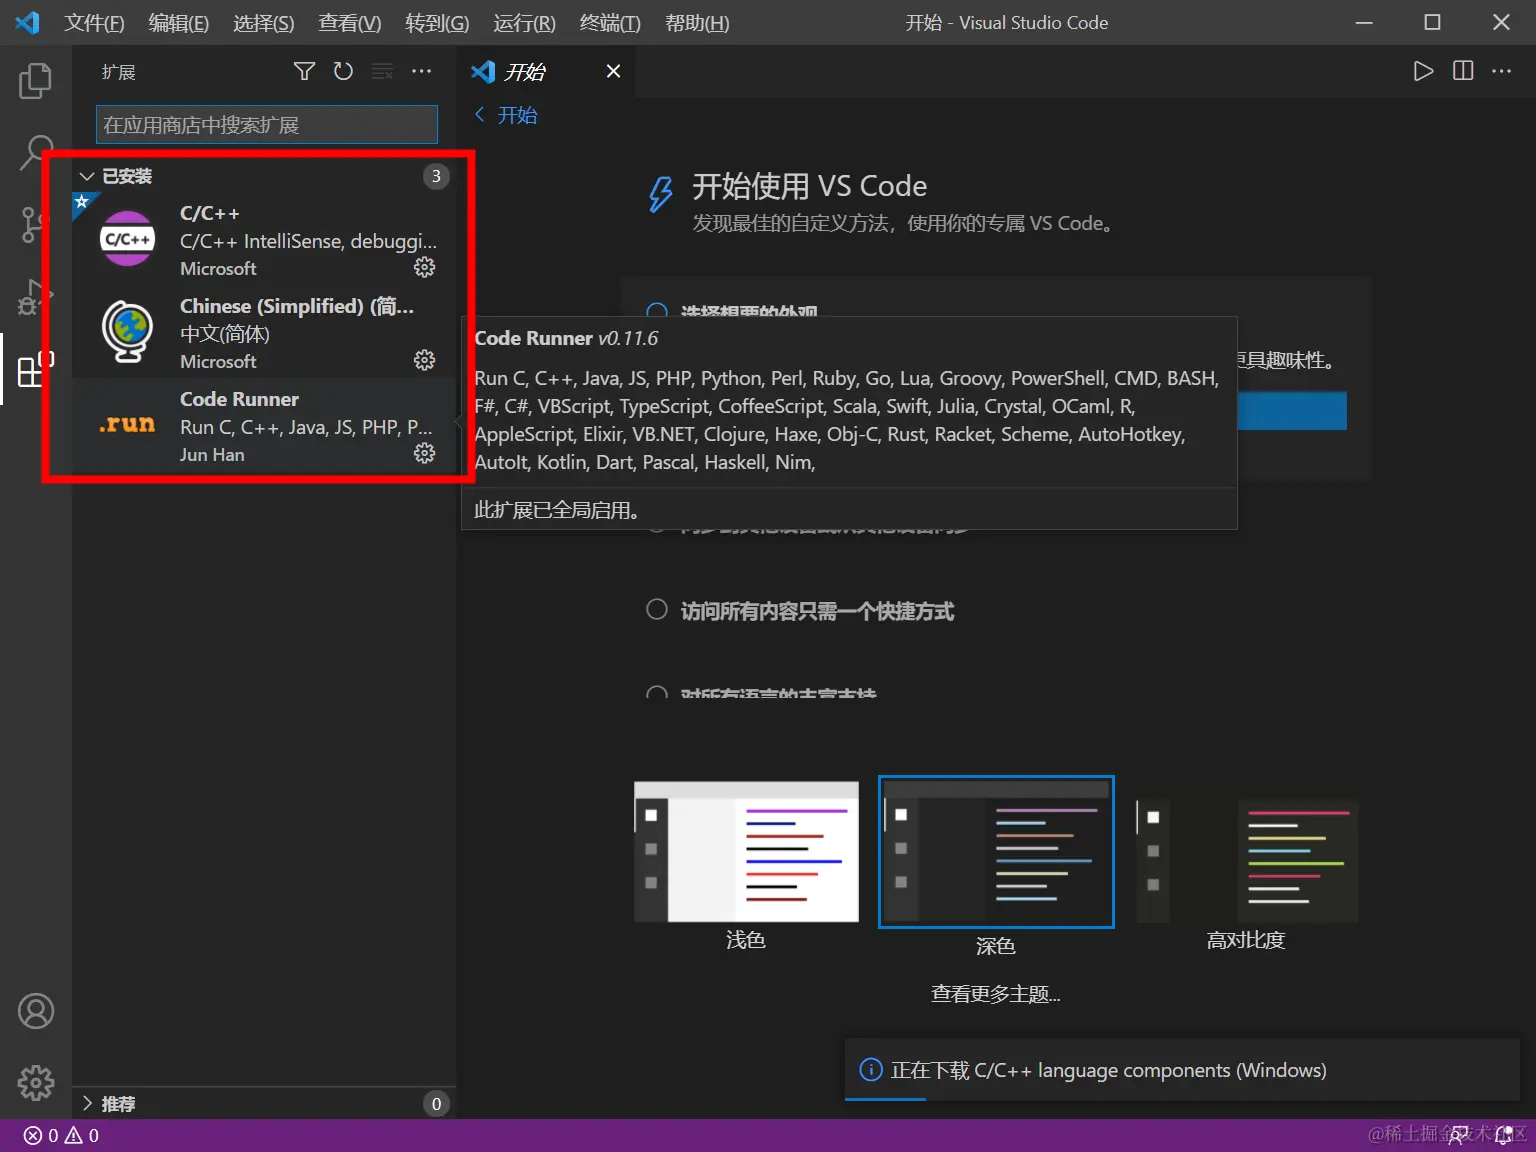Open the 运行(R) menu
1536x1152 pixels.
[524, 22]
